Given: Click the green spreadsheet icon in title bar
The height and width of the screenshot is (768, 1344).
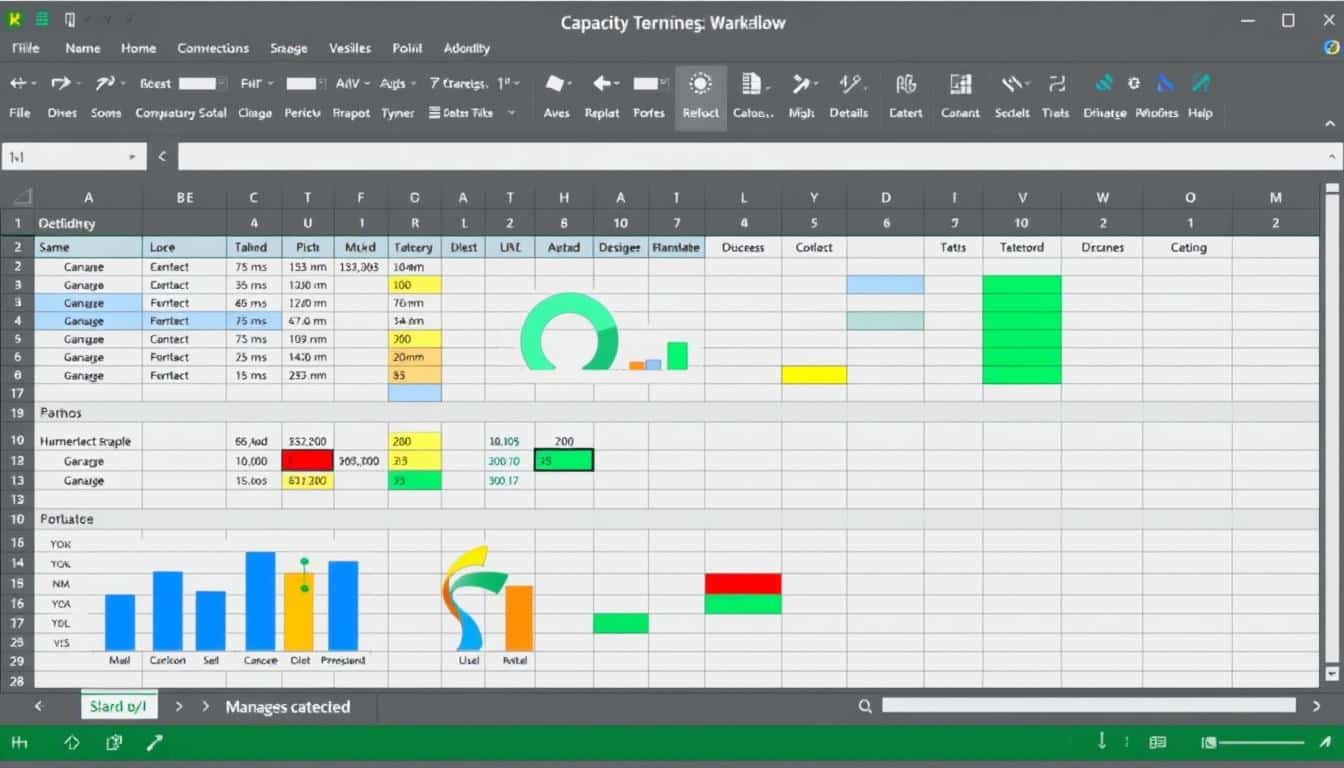Looking at the screenshot, I should 42,20.
